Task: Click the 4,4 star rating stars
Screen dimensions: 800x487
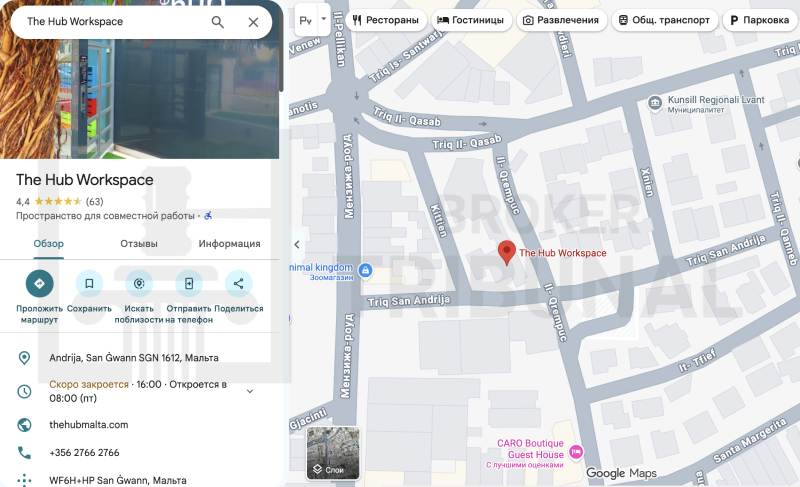Action: 58,201
